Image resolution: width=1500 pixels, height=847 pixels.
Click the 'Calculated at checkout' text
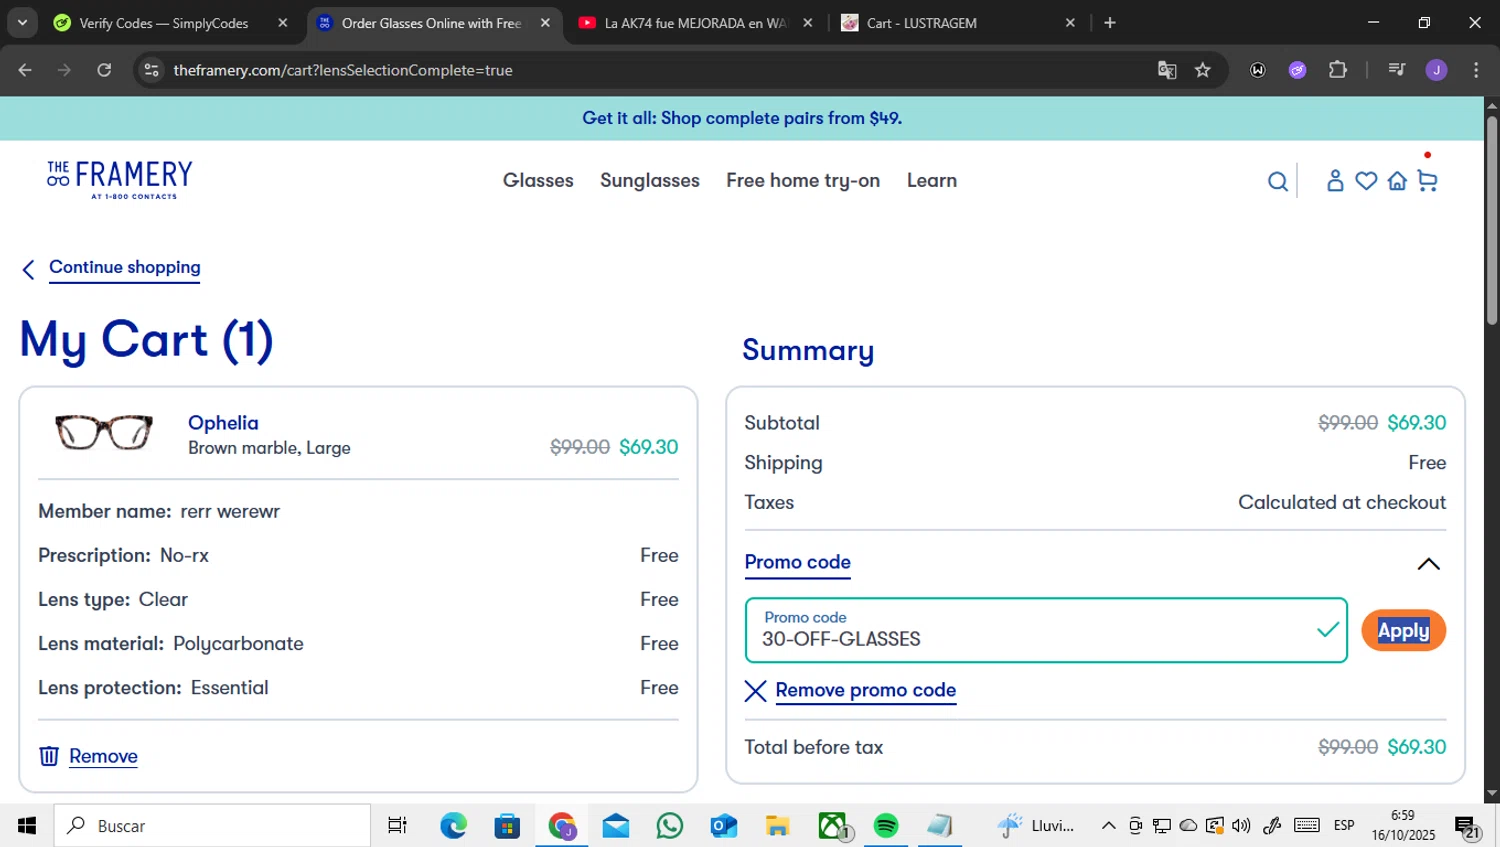pos(1342,503)
